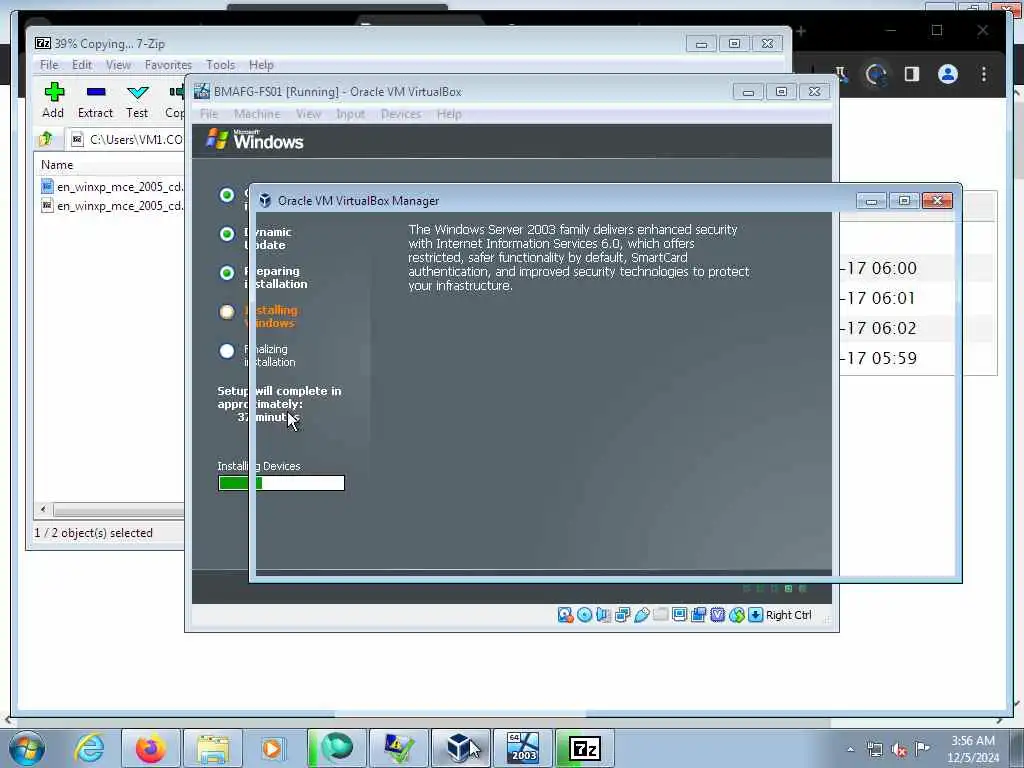Click the Add button in 7-Zip toolbar

(54, 100)
